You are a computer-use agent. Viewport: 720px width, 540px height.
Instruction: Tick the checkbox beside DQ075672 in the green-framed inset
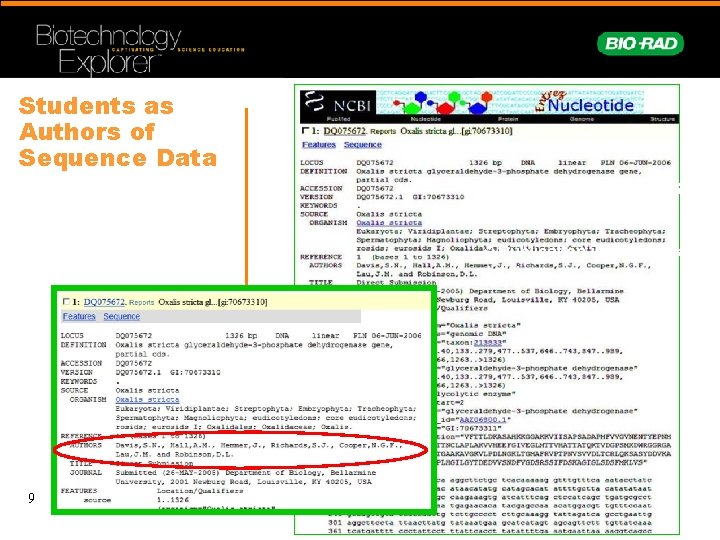(66, 302)
